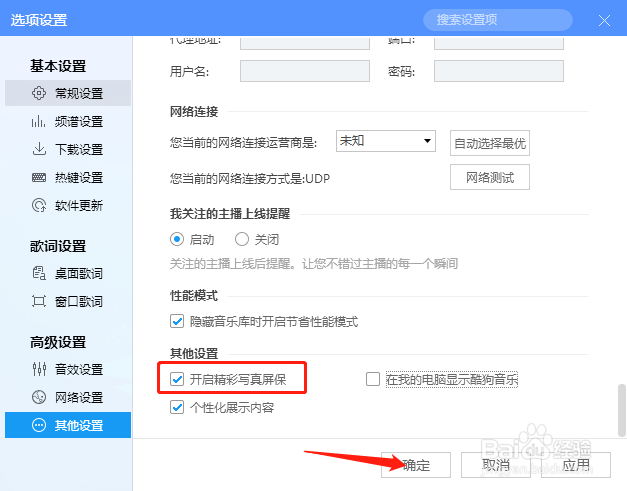Click the 密码 input field
The width and height of the screenshot is (627, 491).
point(499,71)
